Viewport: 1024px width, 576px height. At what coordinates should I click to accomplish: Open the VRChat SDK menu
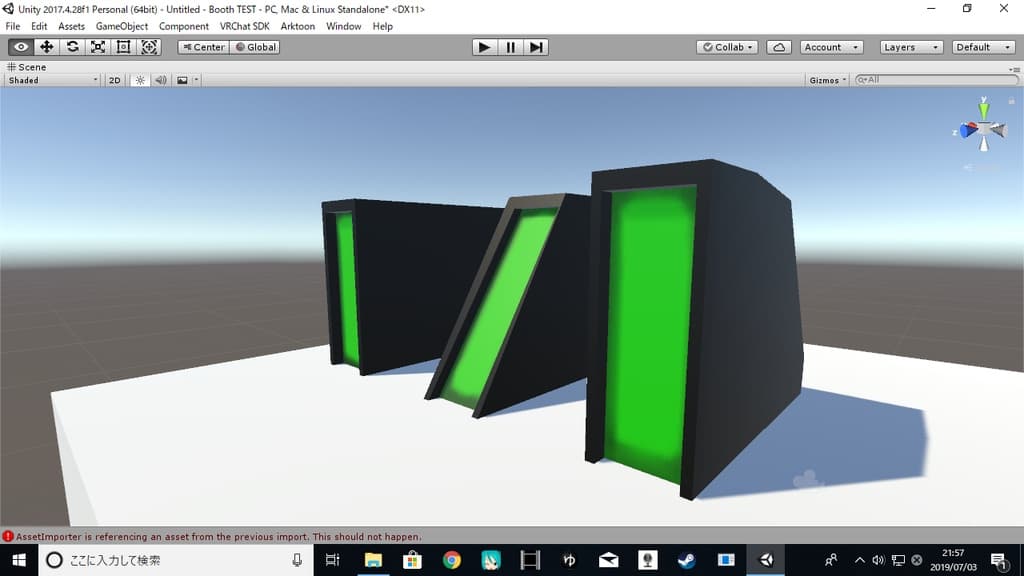tap(245, 26)
